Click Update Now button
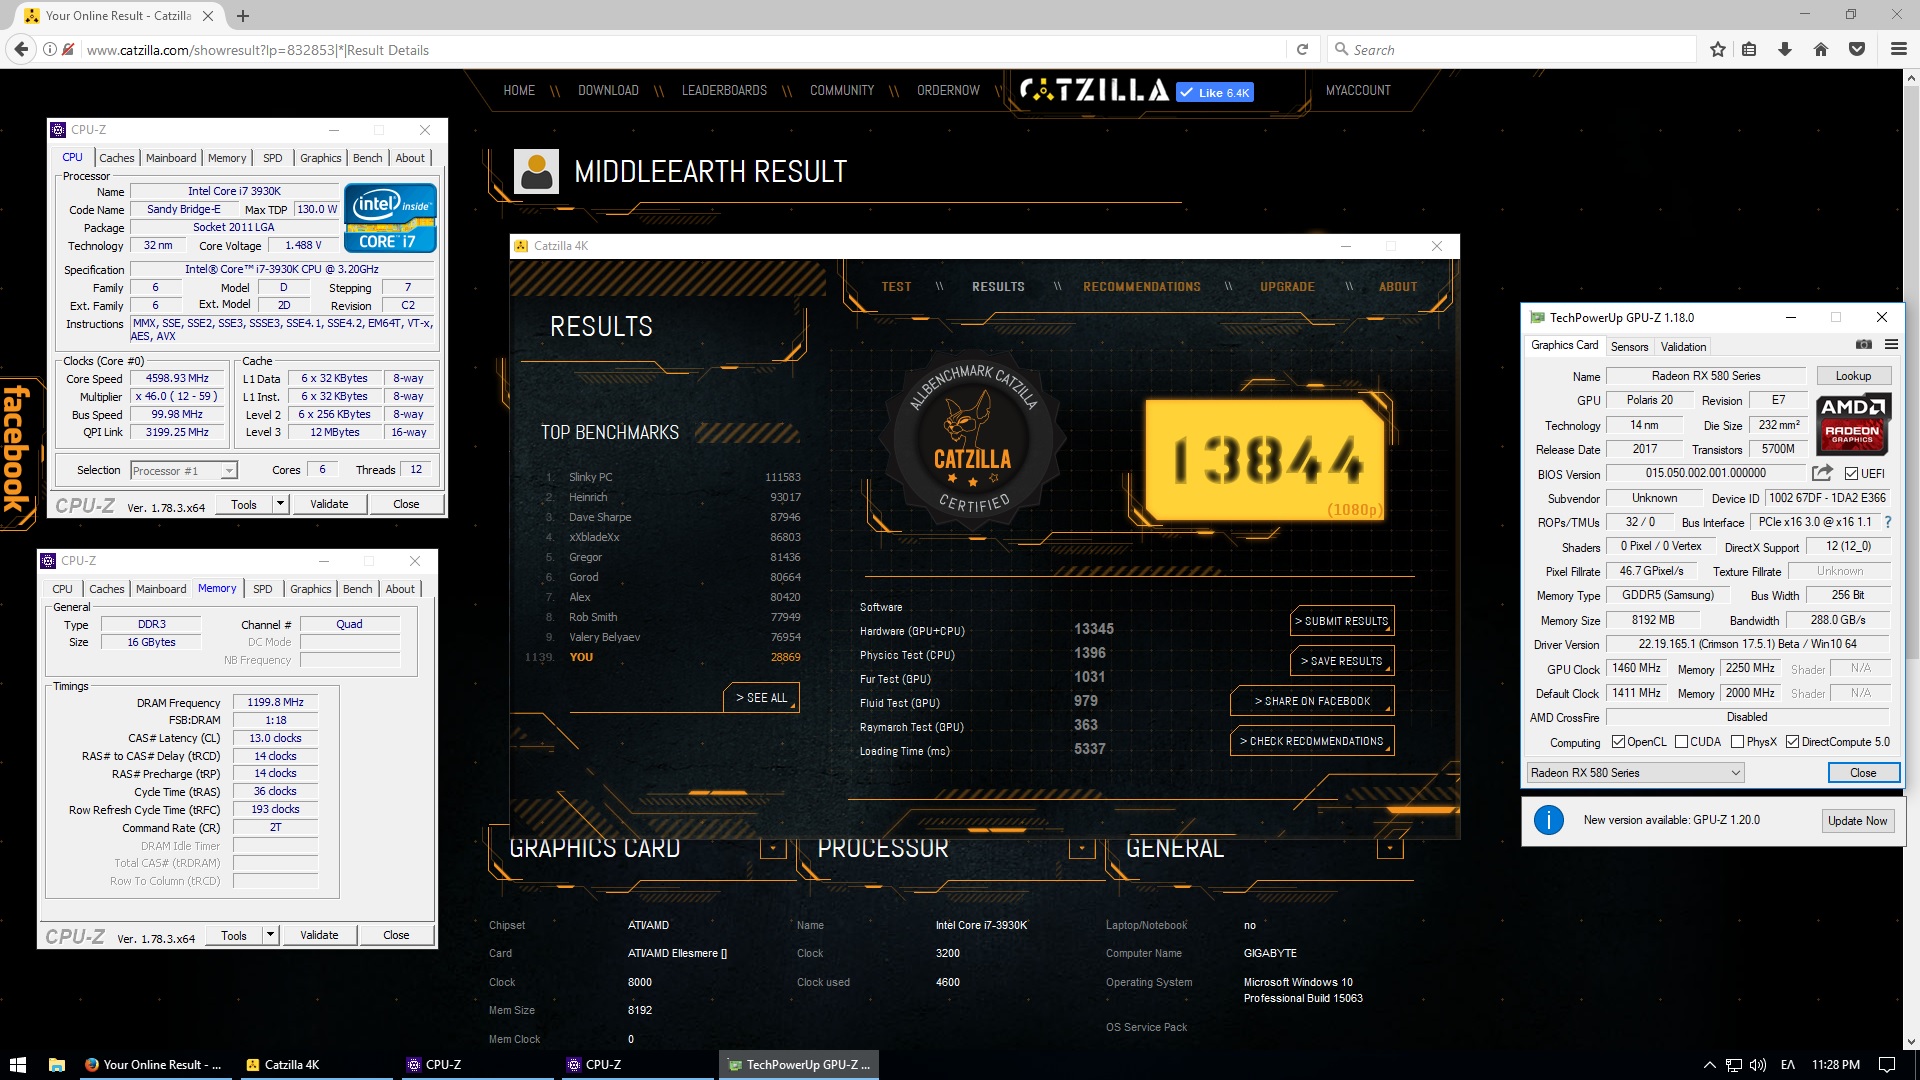The image size is (1920, 1080). click(1857, 821)
